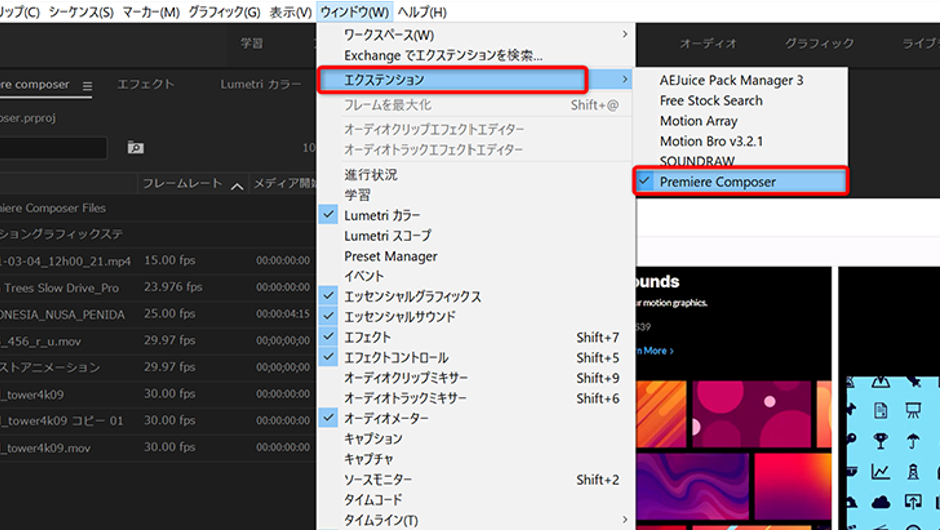This screenshot has height=530, width=940.
Task: Select the Premiere Composer Files bin row
Action: 157,208
